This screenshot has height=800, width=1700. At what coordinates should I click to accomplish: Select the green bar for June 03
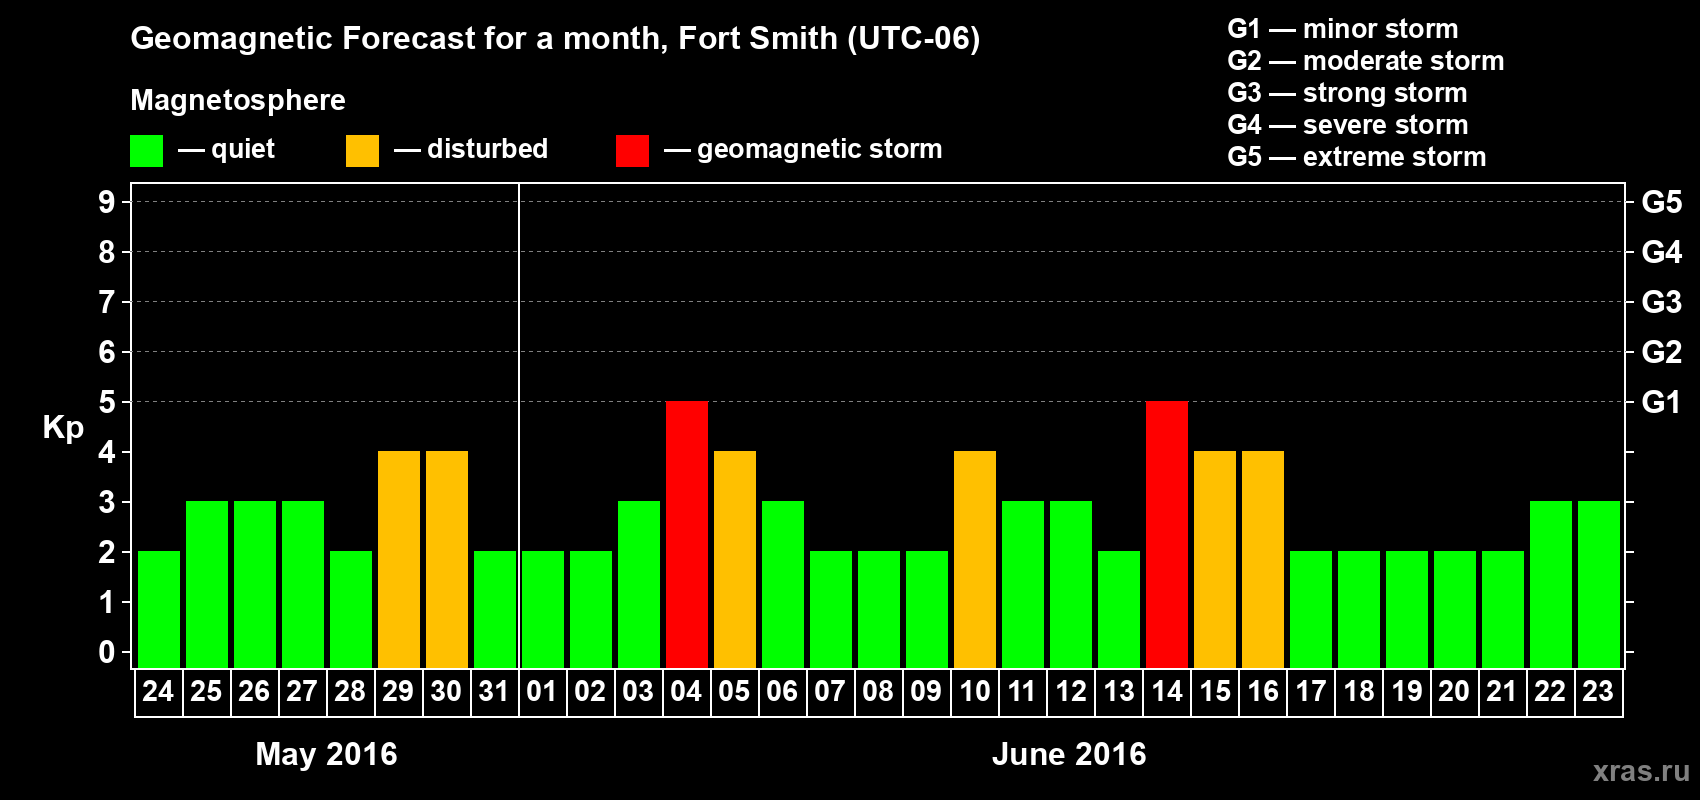coord(639,584)
